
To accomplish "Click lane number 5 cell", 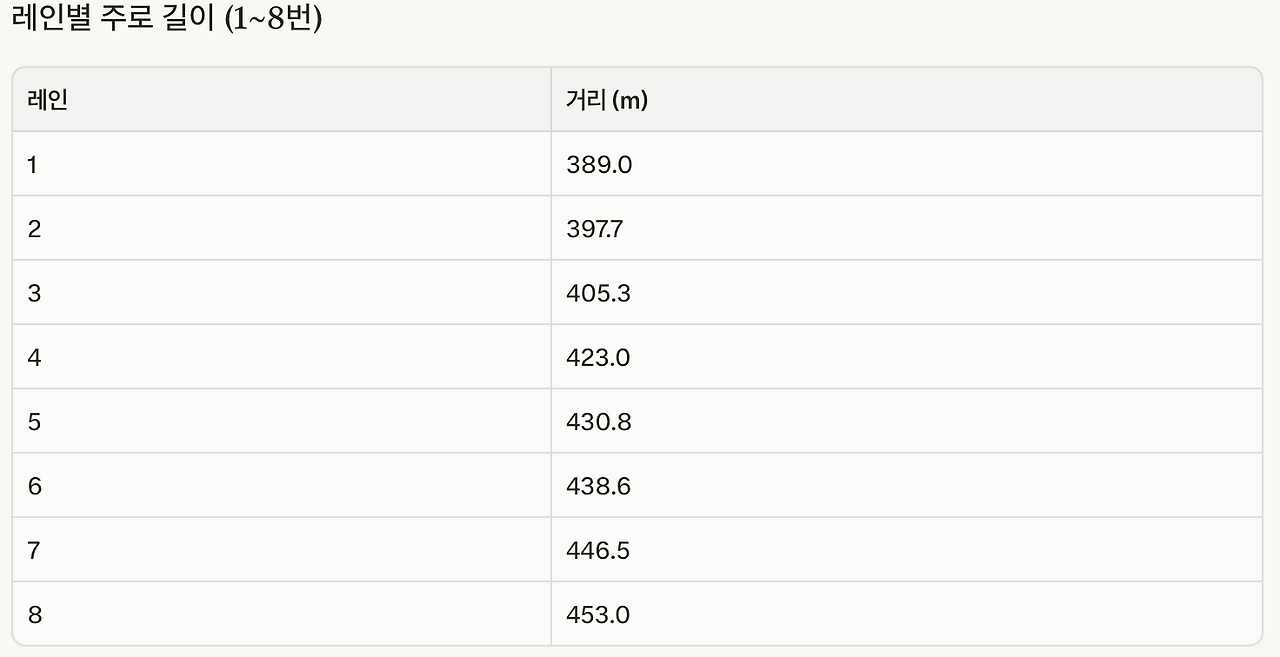I will [34, 422].
